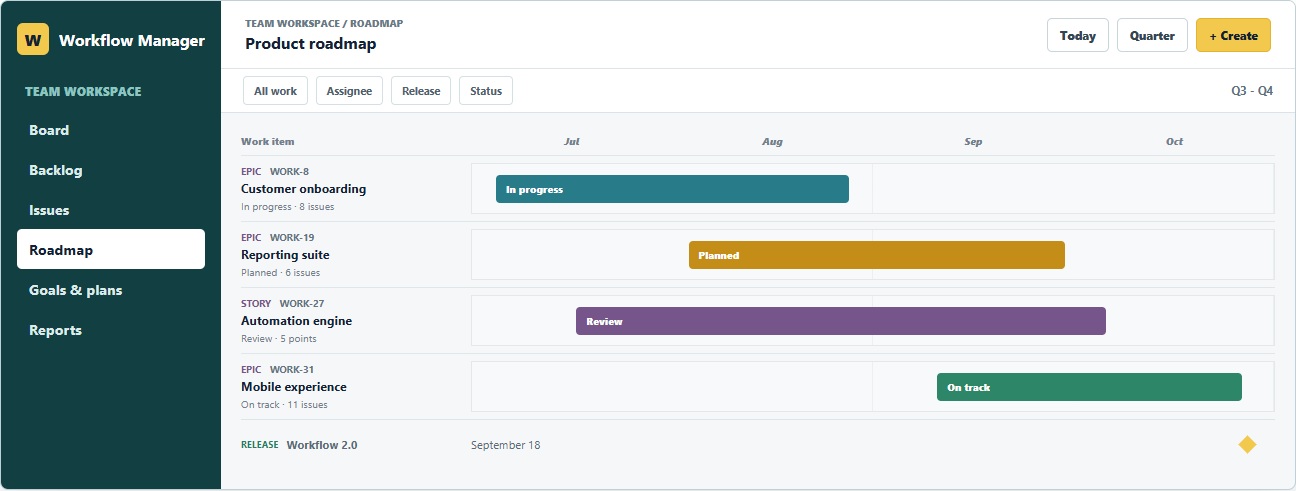Screen dimensions: 1296x491
Task: Open the Mobile experience epic
Action: click(294, 387)
